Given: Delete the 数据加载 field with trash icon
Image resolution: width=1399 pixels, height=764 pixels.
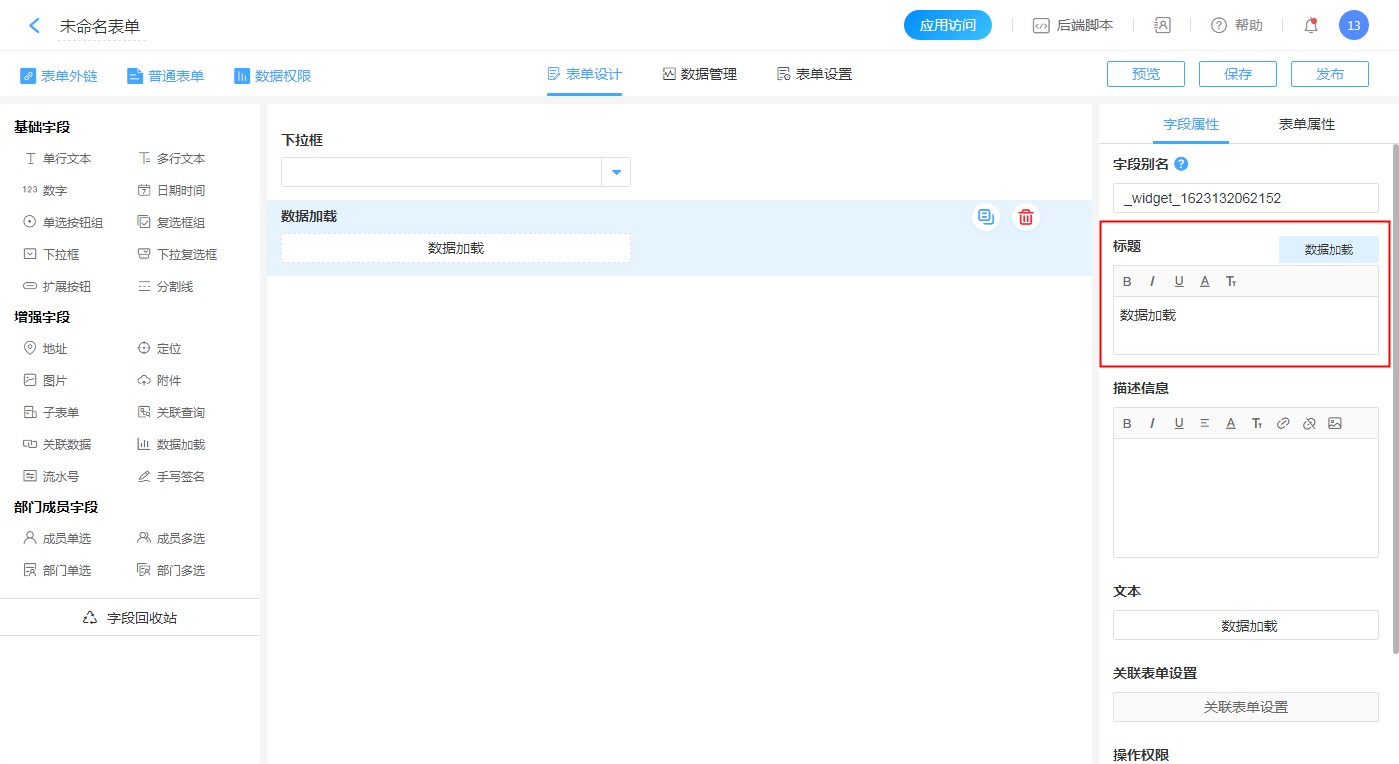Looking at the screenshot, I should 1025,217.
